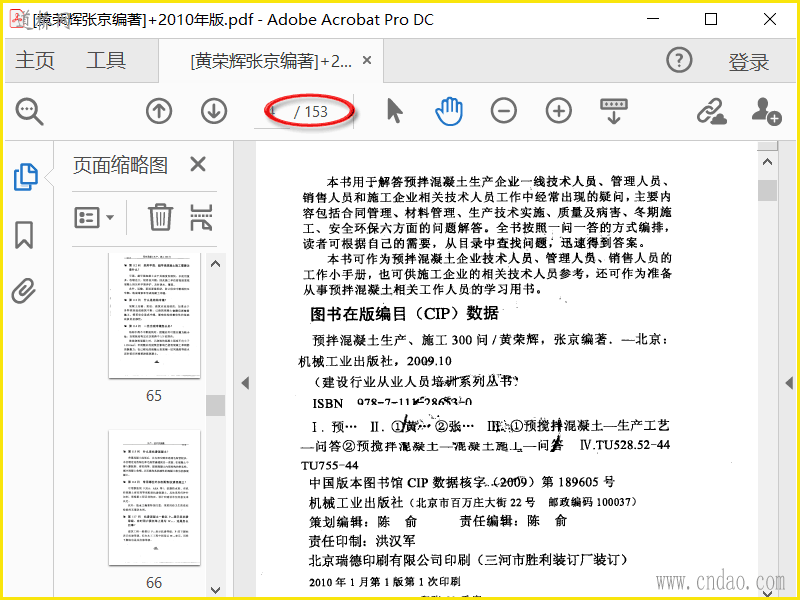The height and width of the screenshot is (600, 800).
Task: Choose the selection arrow tool
Action: click(x=394, y=111)
